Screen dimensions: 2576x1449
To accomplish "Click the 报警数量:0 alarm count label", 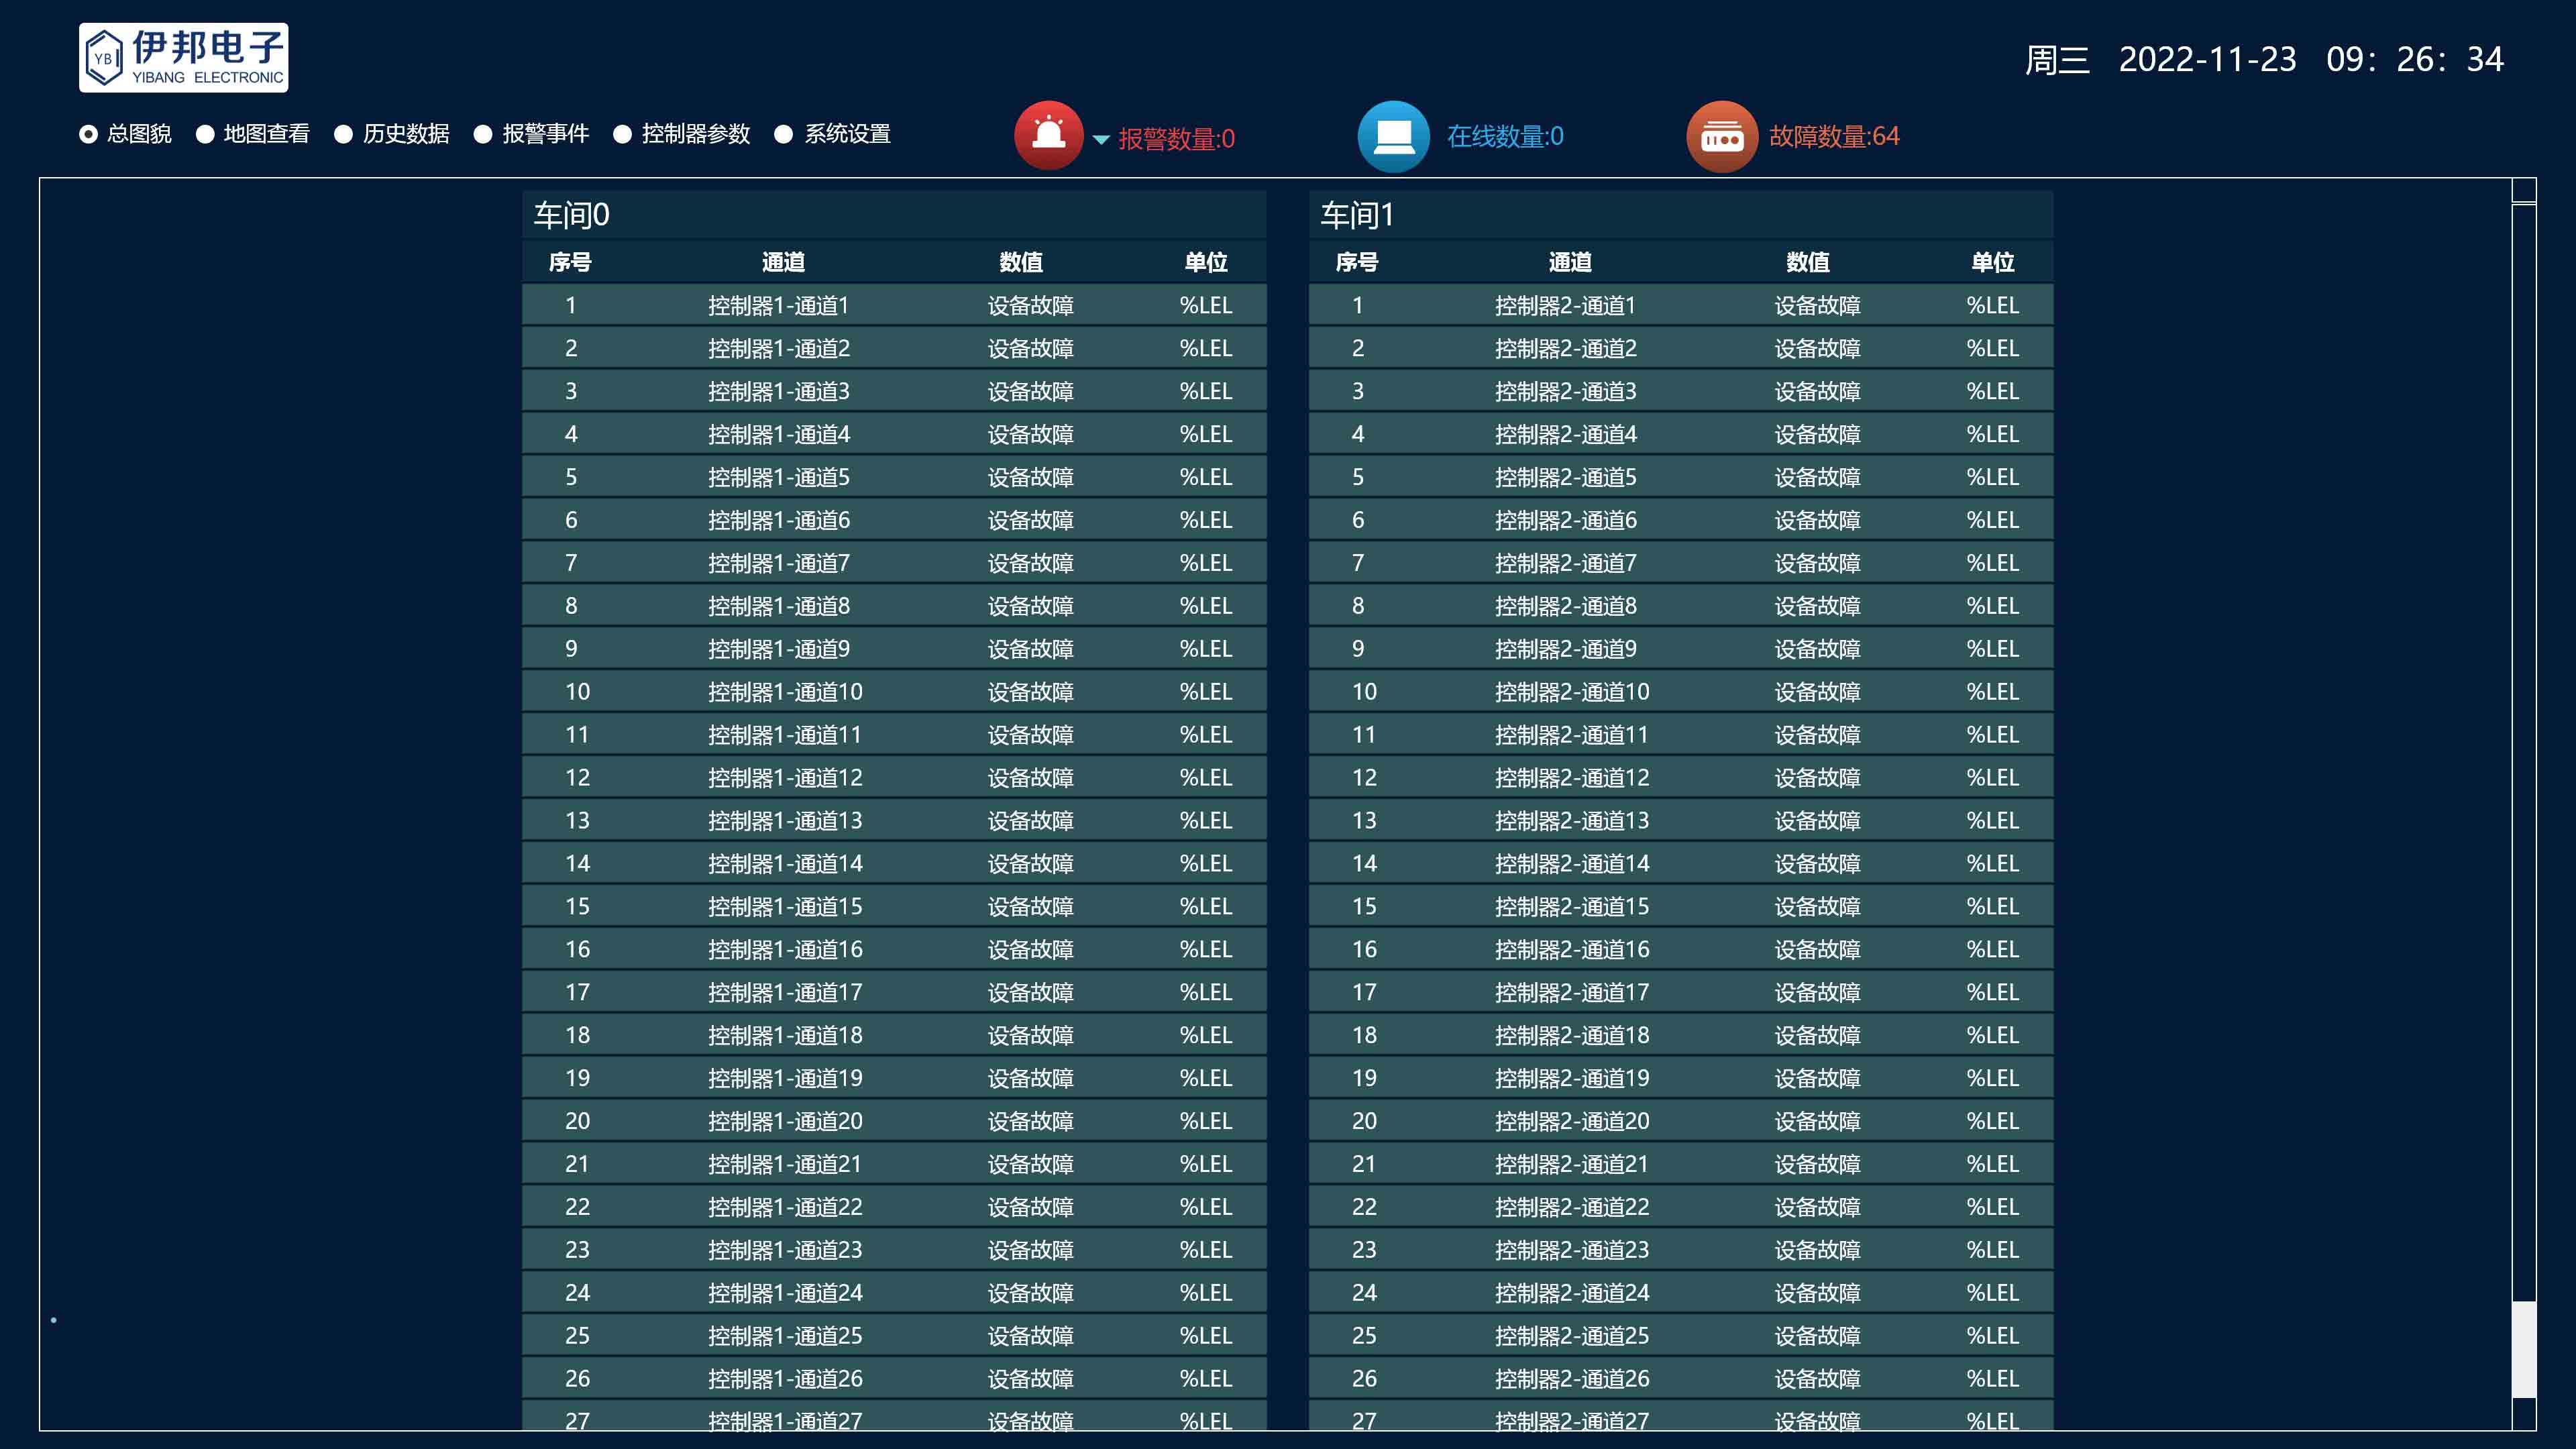I will pos(1176,138).
